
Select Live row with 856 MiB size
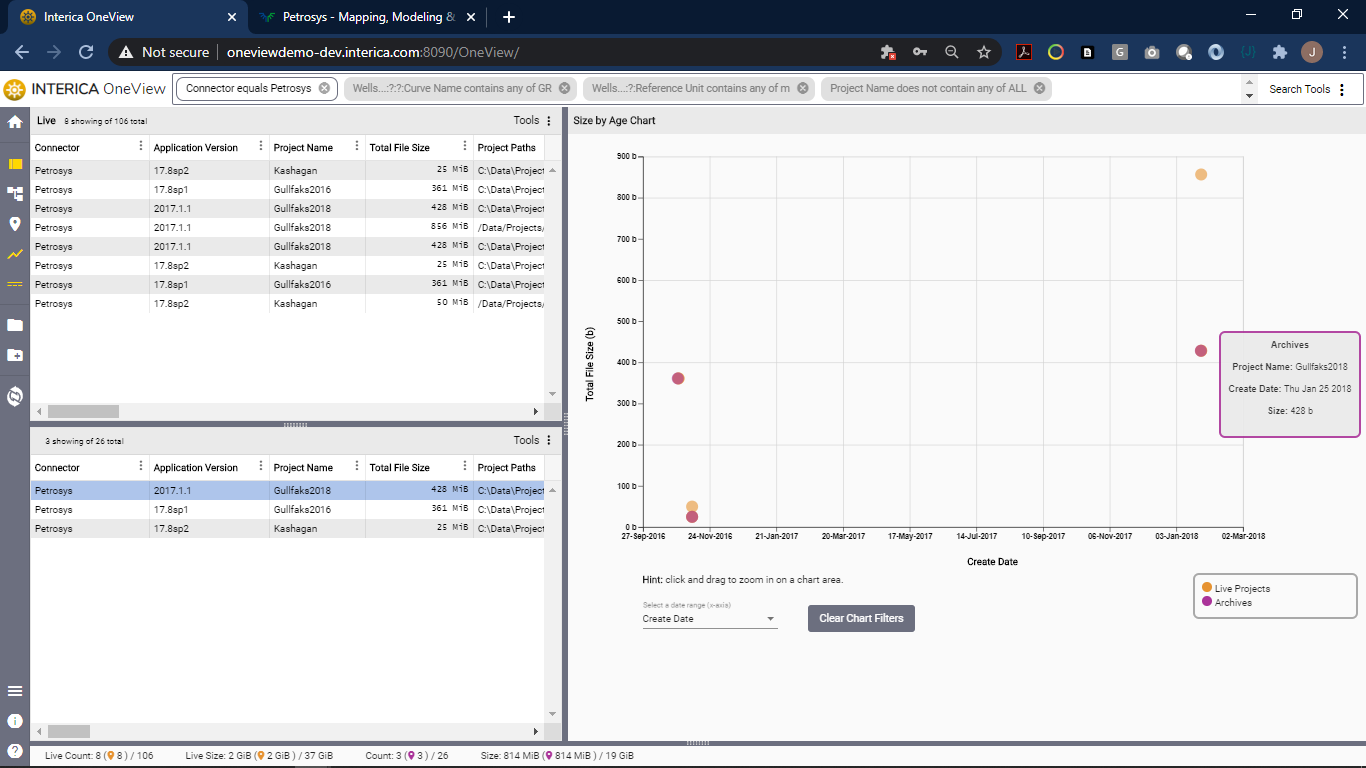click(x=288, y=227)
